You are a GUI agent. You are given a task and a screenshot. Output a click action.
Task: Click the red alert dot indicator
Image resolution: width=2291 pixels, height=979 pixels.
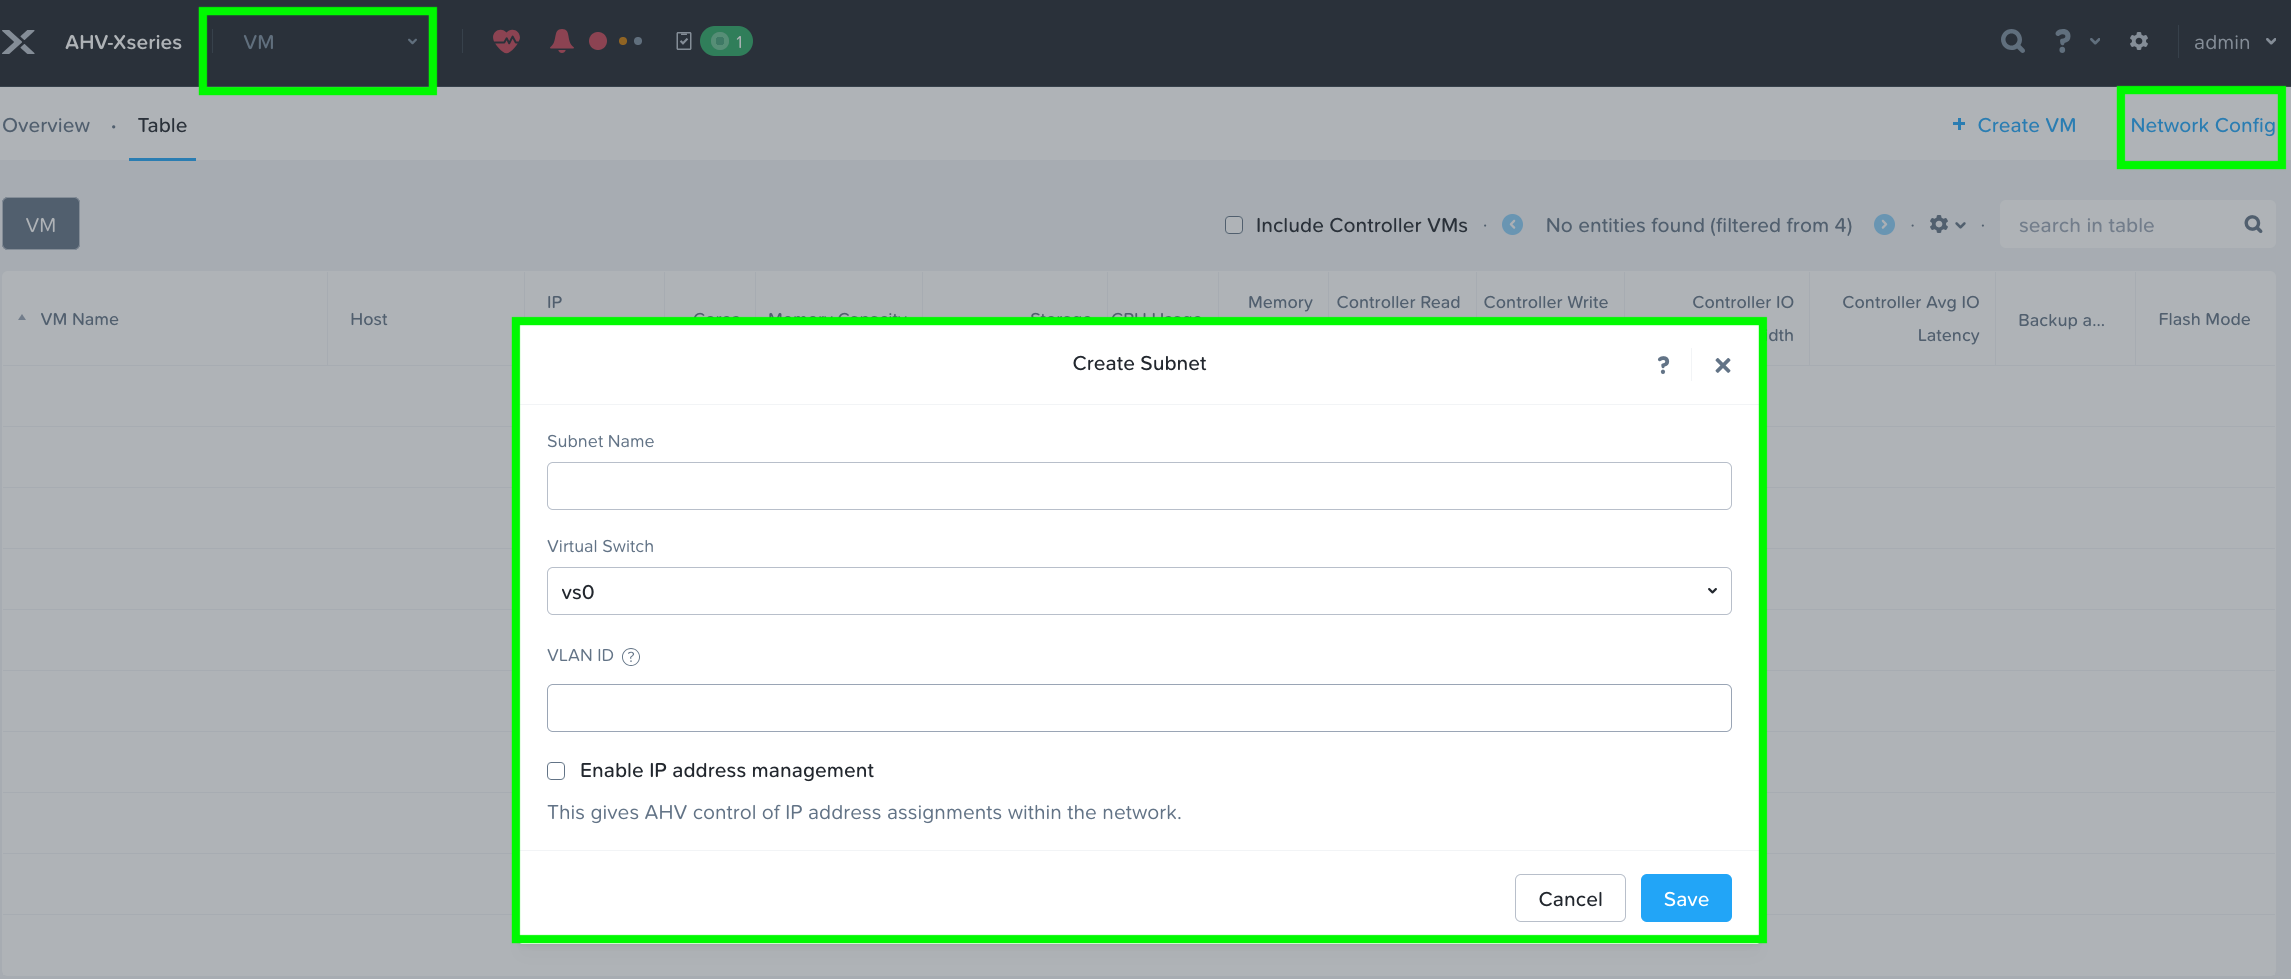(598, 40)
